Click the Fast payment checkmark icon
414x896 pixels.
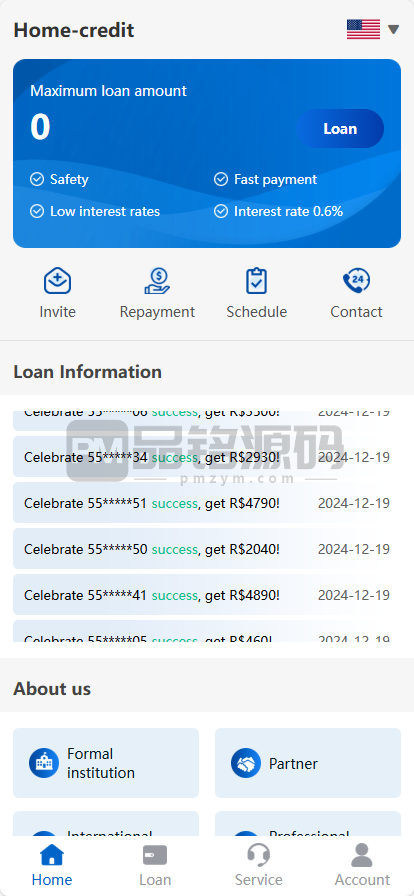tap(221, 179)
